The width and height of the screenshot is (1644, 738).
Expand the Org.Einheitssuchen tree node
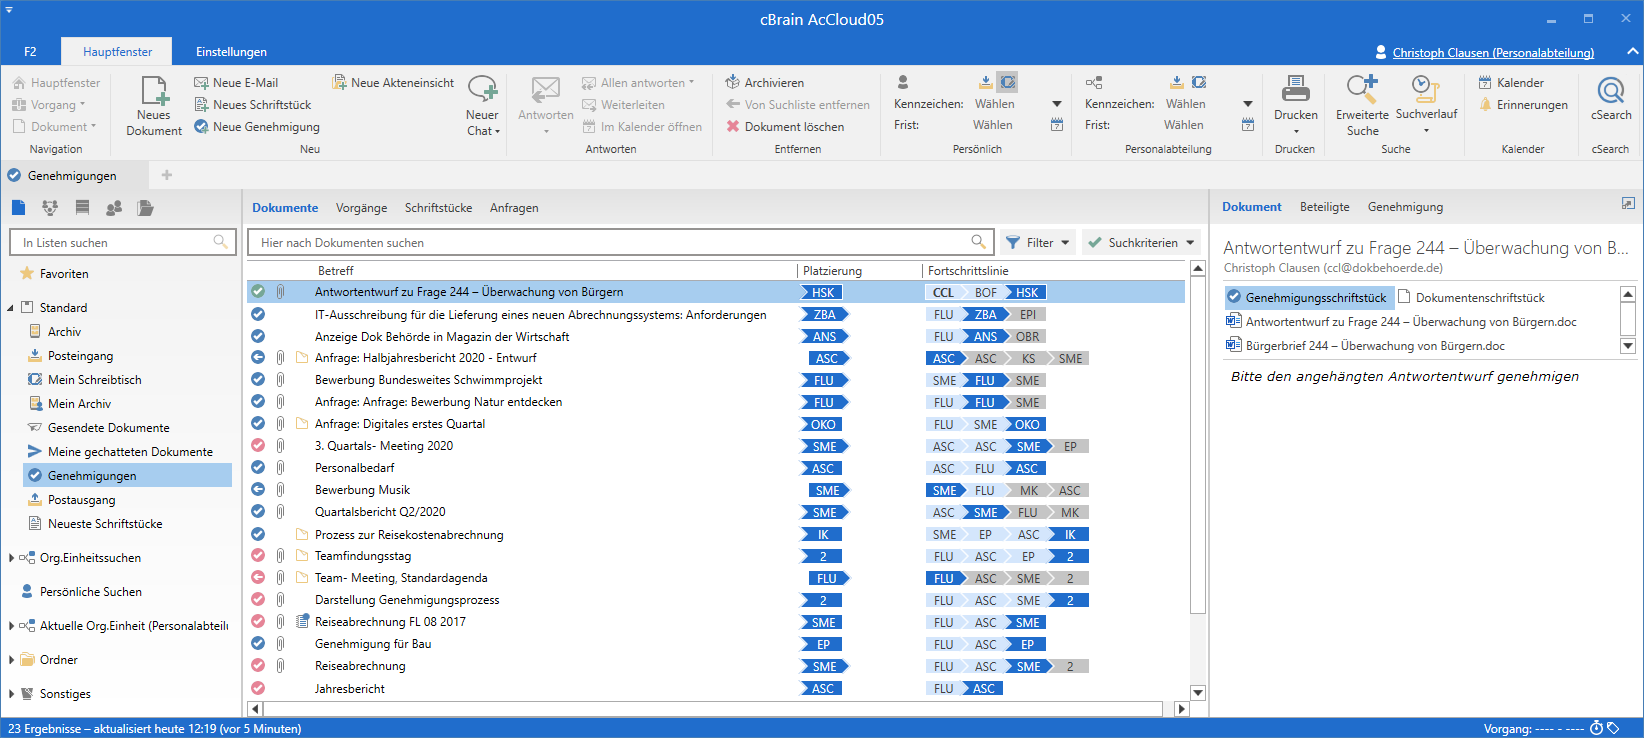pos(11,558)
